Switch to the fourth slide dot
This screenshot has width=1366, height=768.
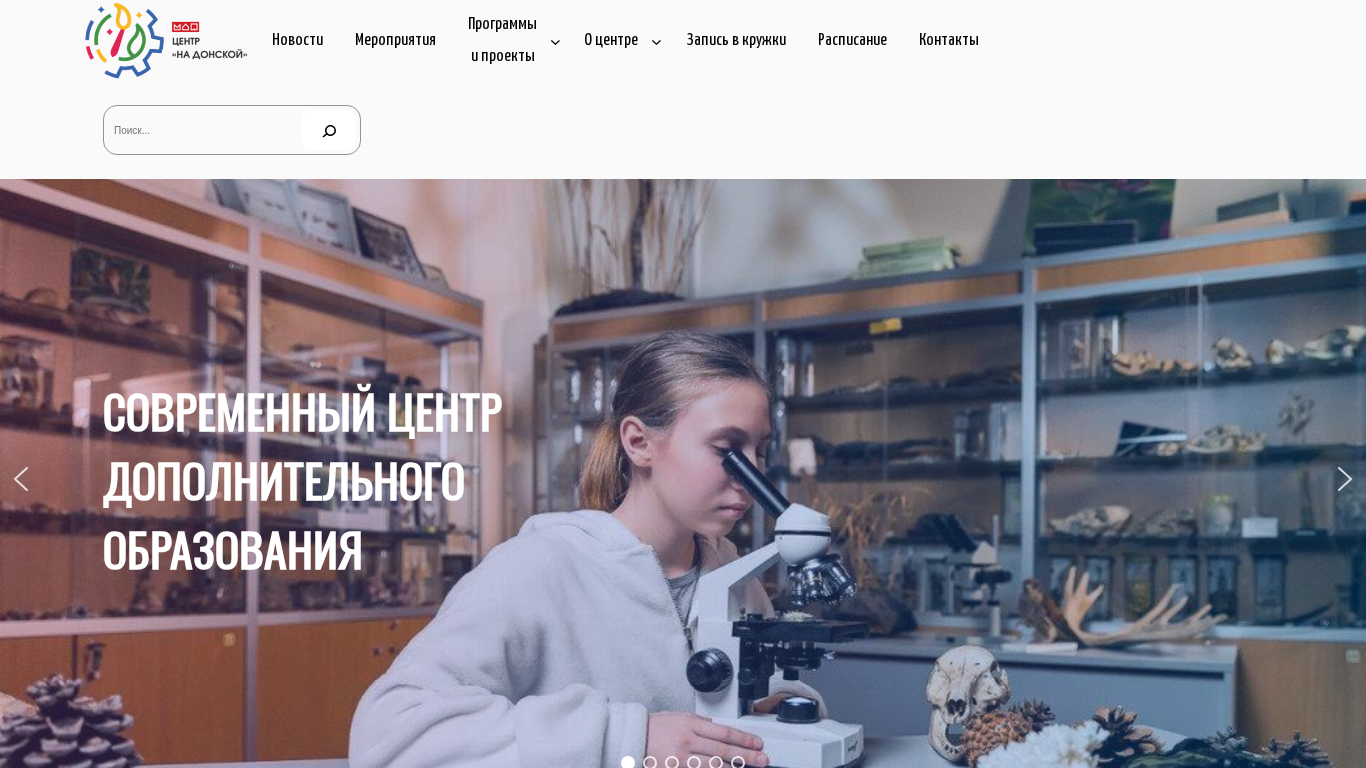pos(694,762)
